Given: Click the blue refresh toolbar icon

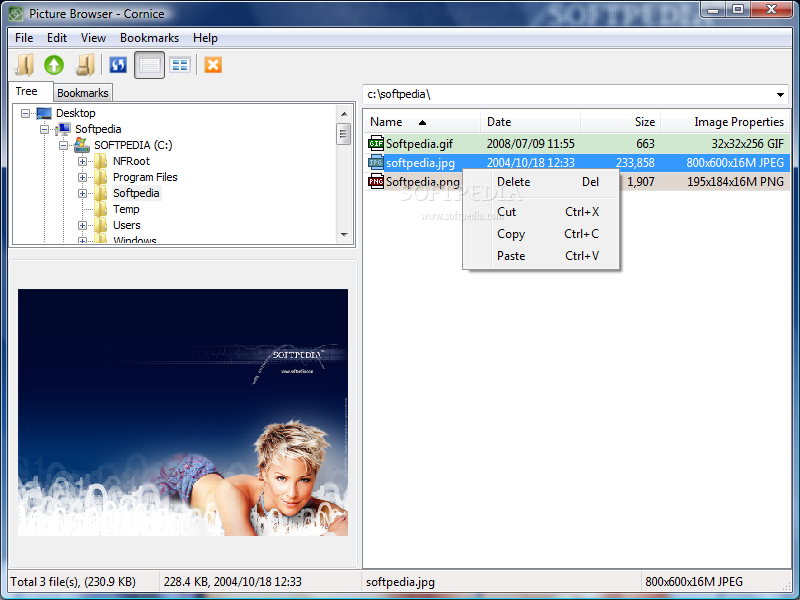Looking at the screenshot, I should [x=118, y=65].
